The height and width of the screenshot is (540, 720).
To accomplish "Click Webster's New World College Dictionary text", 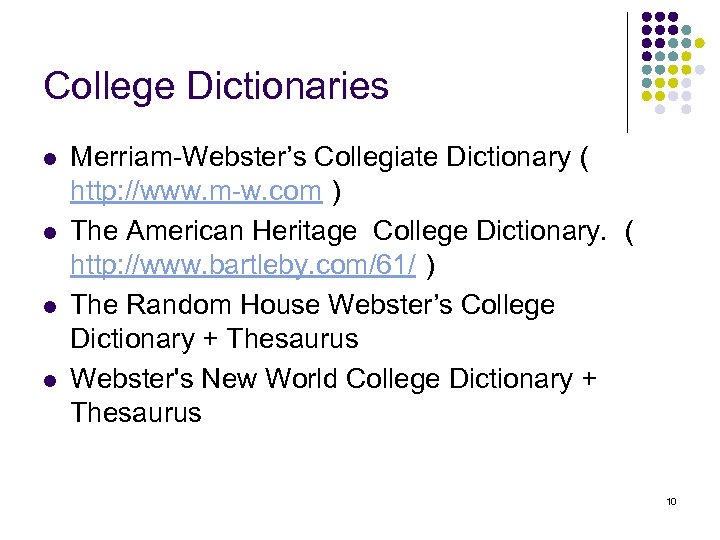I will [x=322, y=379].
